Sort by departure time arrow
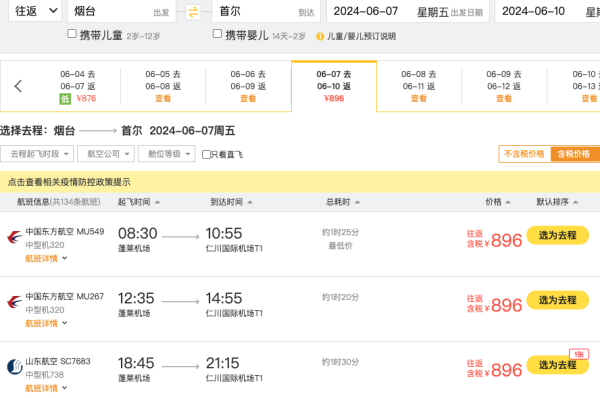Image resolution: width=600 pixels, height=398 pixels. pyautogui.click(x=157, y=202)
